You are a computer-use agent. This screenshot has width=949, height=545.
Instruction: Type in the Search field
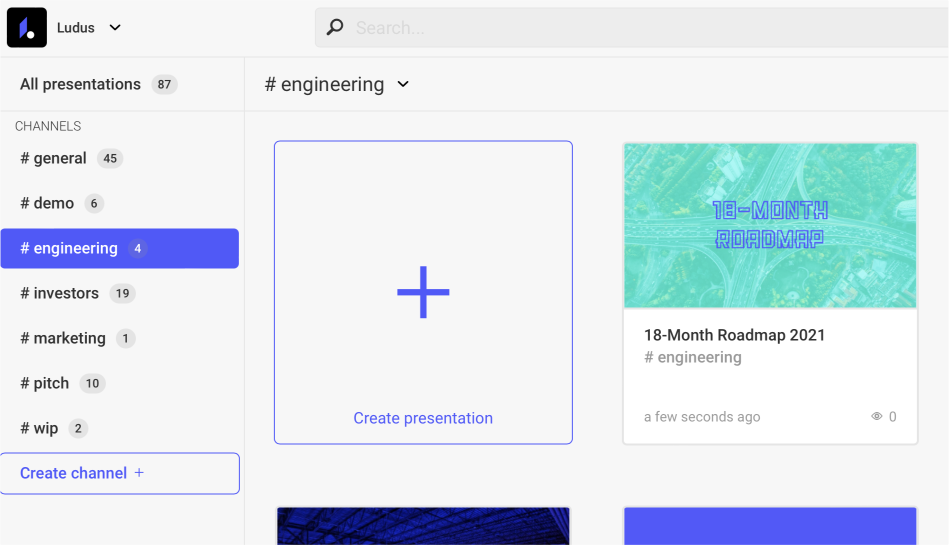point(640,28)
